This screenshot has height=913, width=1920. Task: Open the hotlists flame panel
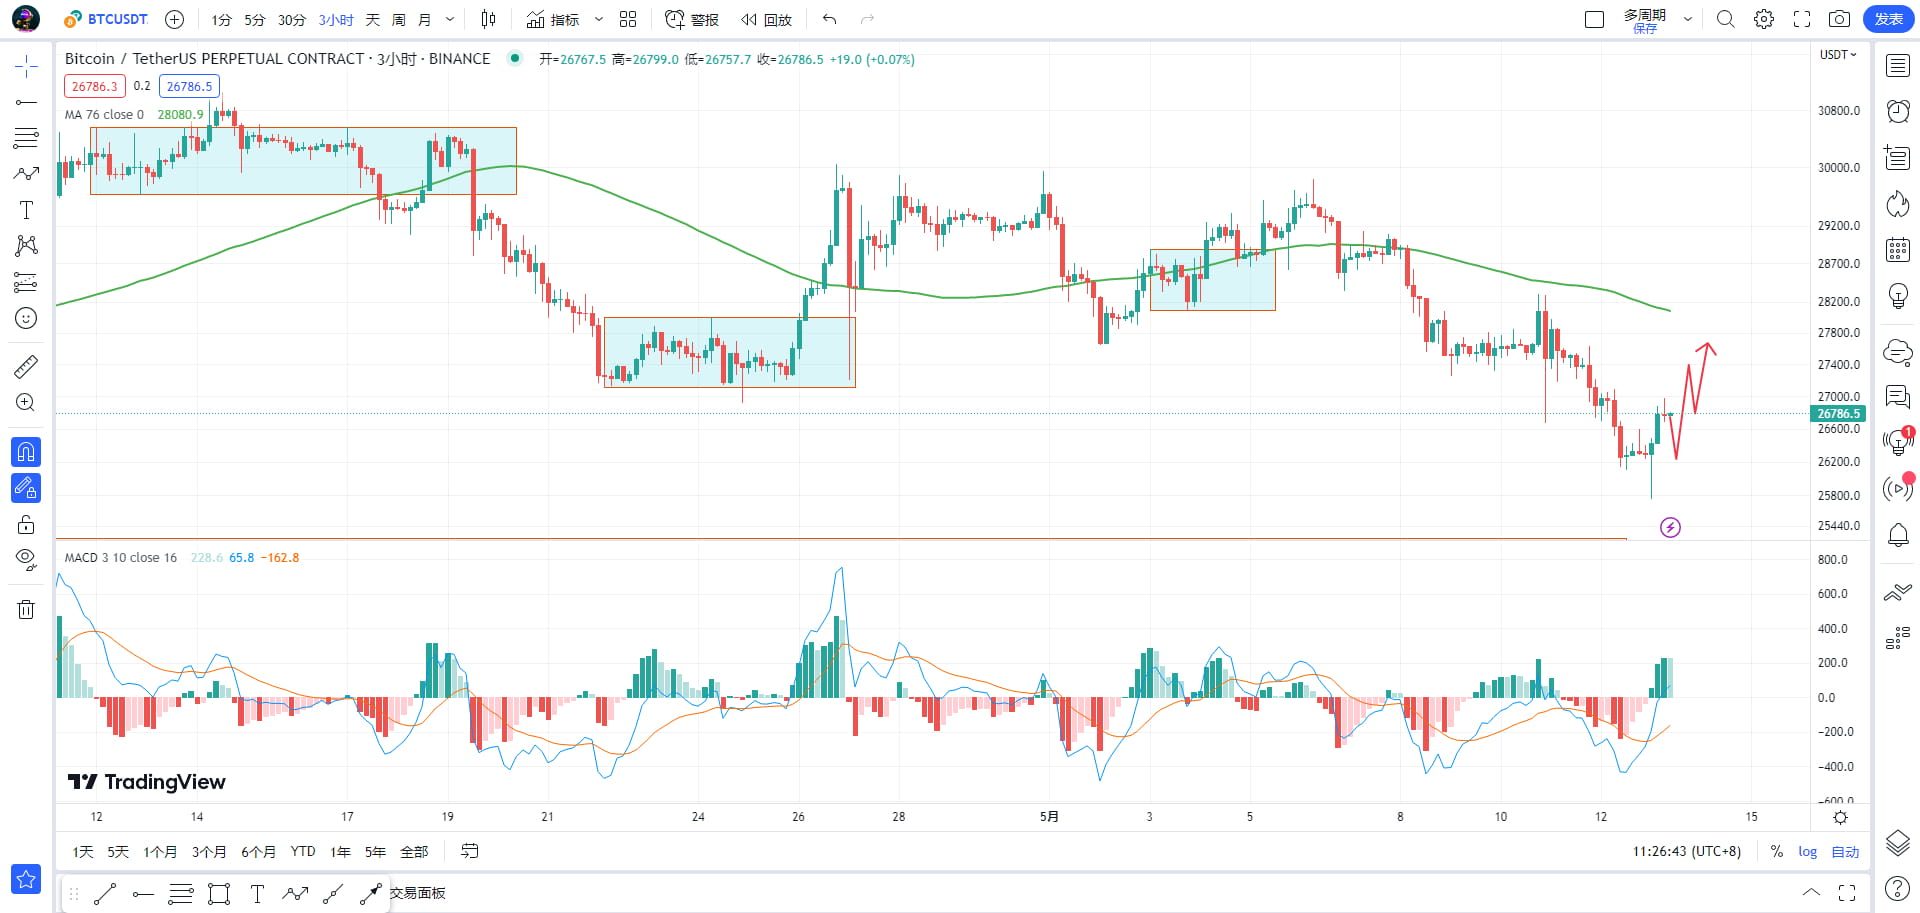point(1897,204)
